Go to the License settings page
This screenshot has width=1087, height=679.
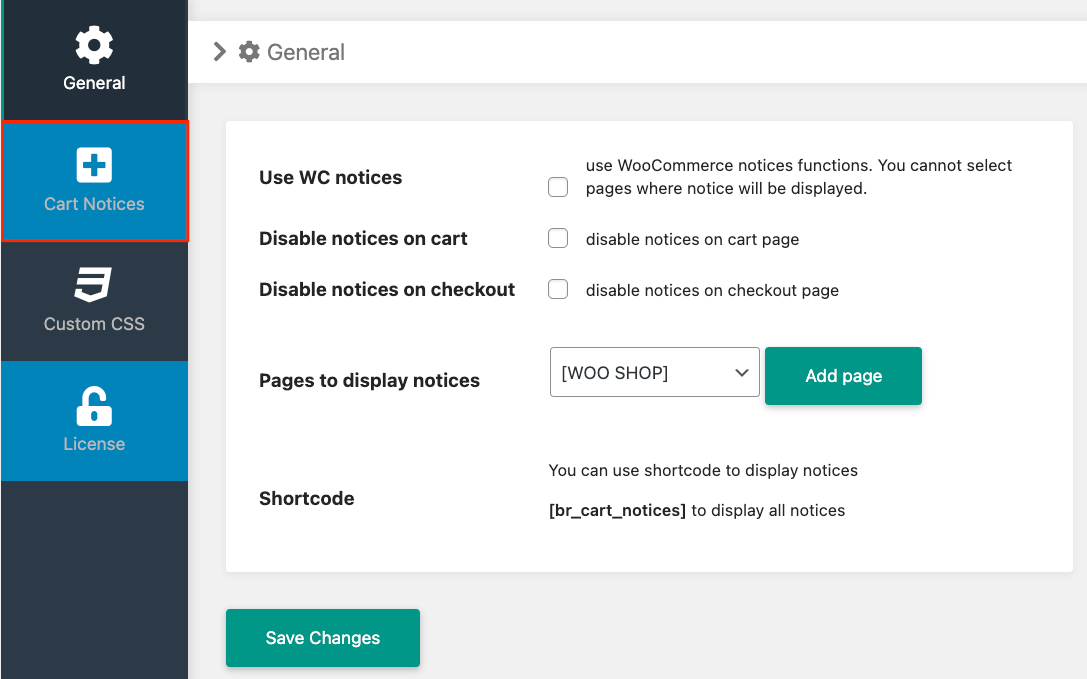(94, 422)
